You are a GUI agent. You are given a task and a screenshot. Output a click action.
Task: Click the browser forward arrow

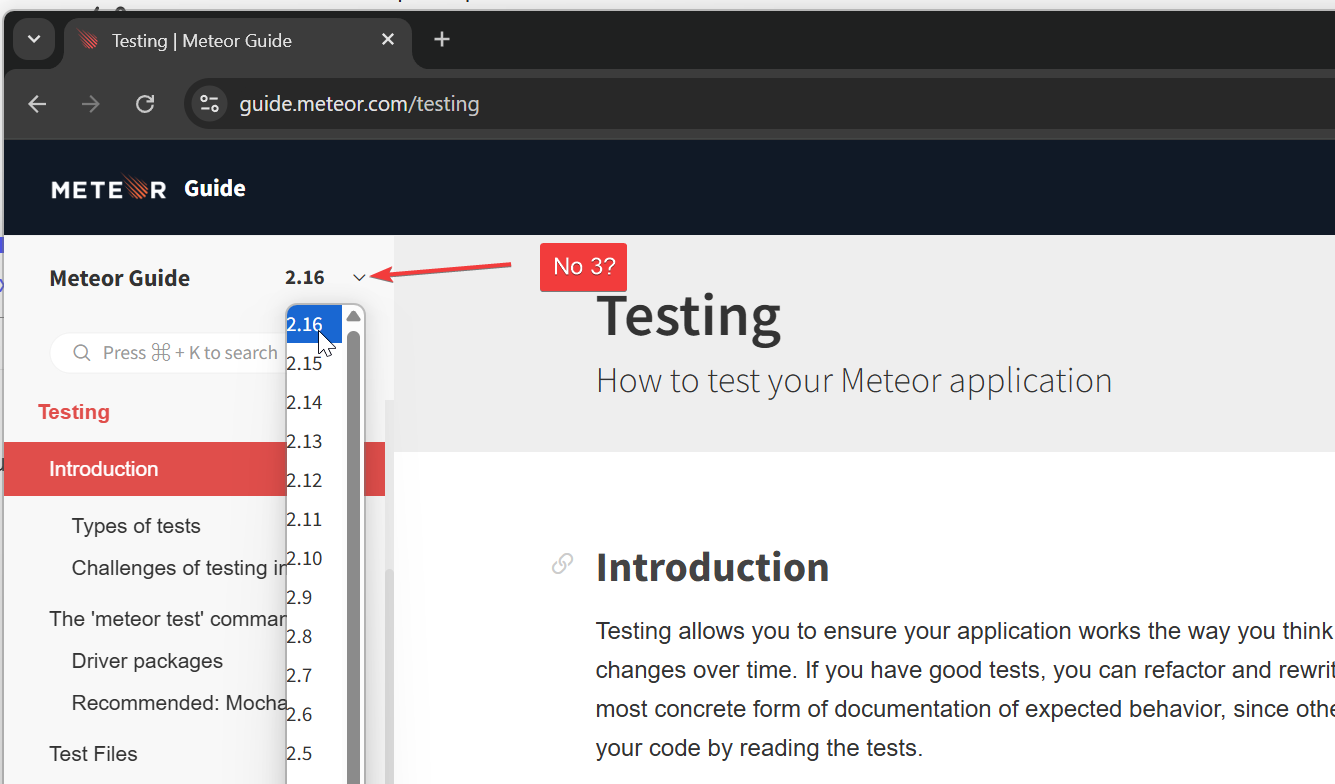(x=91, y=104)
